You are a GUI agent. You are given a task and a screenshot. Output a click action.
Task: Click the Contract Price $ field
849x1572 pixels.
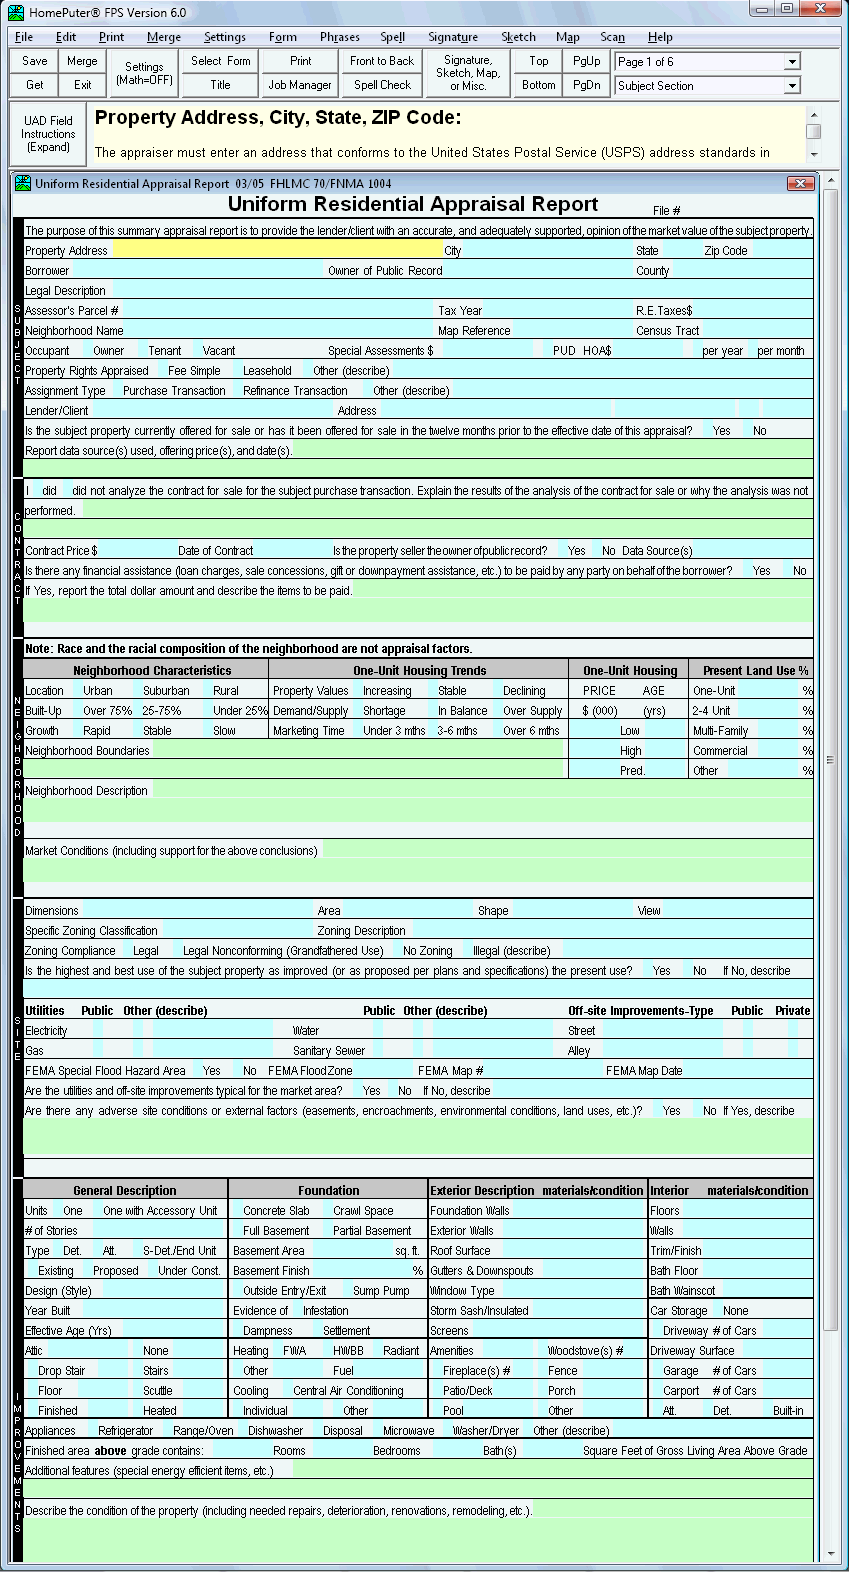(136, 550)
